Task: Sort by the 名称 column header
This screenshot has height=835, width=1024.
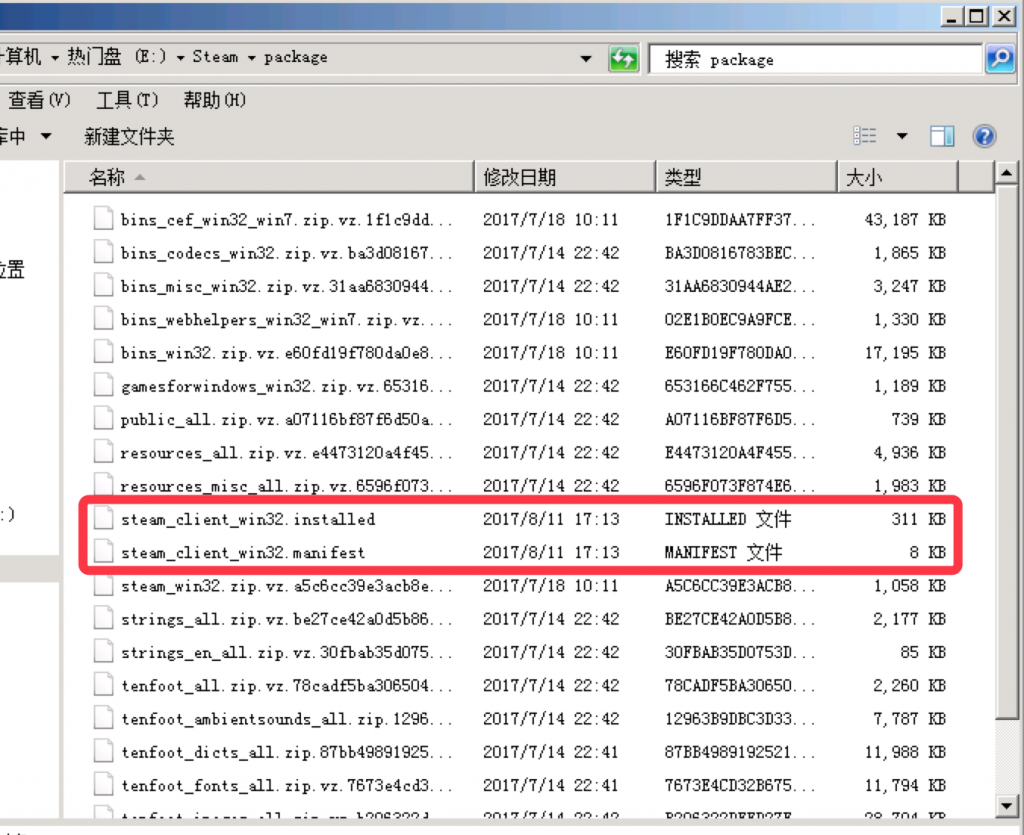Action: click(x=269, y=177)
